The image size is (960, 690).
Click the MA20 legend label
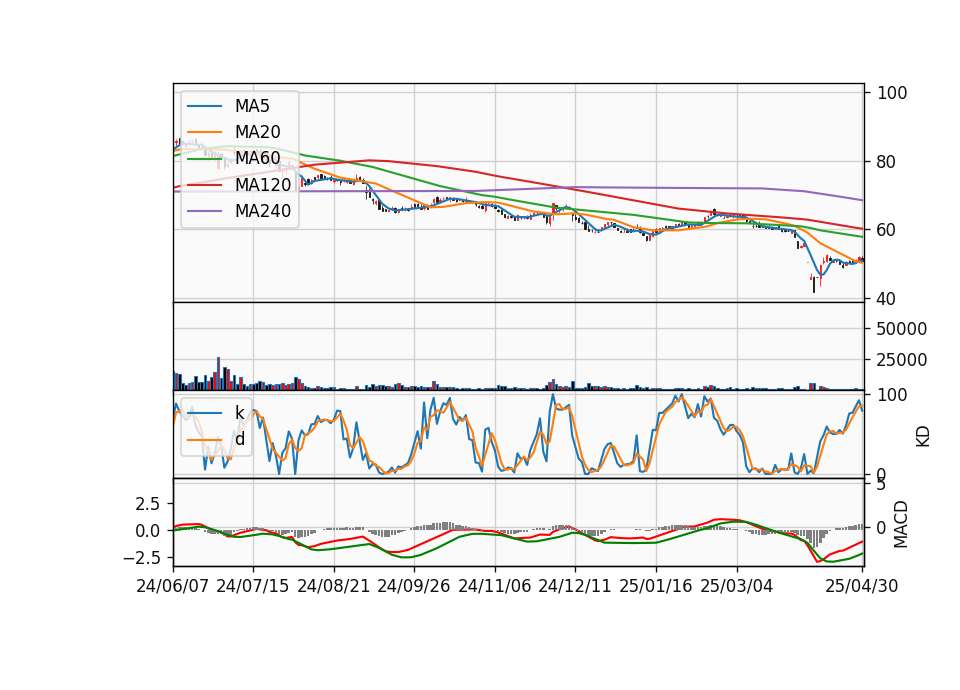coord(257,132)
